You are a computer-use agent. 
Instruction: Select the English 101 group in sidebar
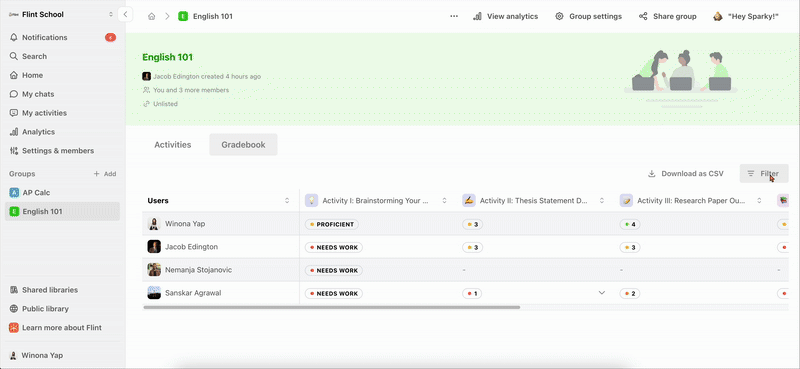[62, 211]
